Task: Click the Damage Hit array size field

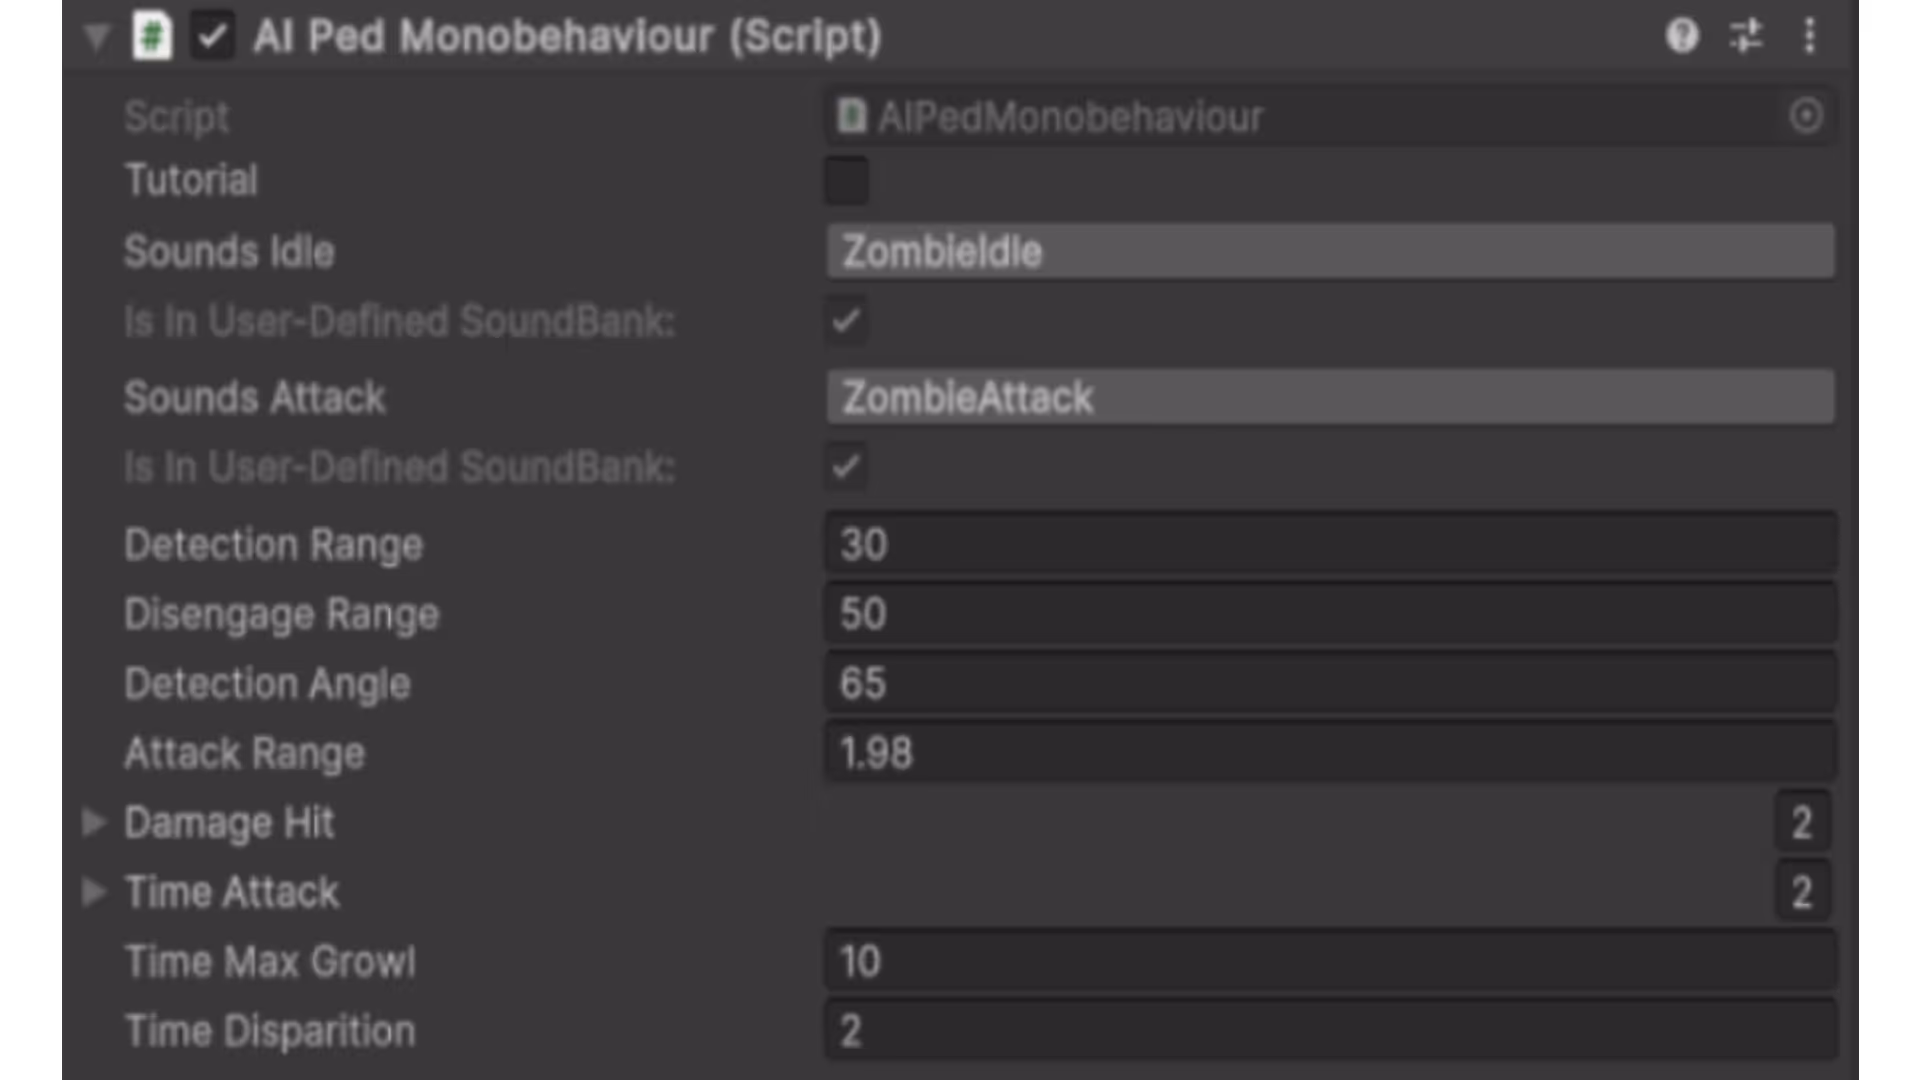Action: tap(1802, 822)
